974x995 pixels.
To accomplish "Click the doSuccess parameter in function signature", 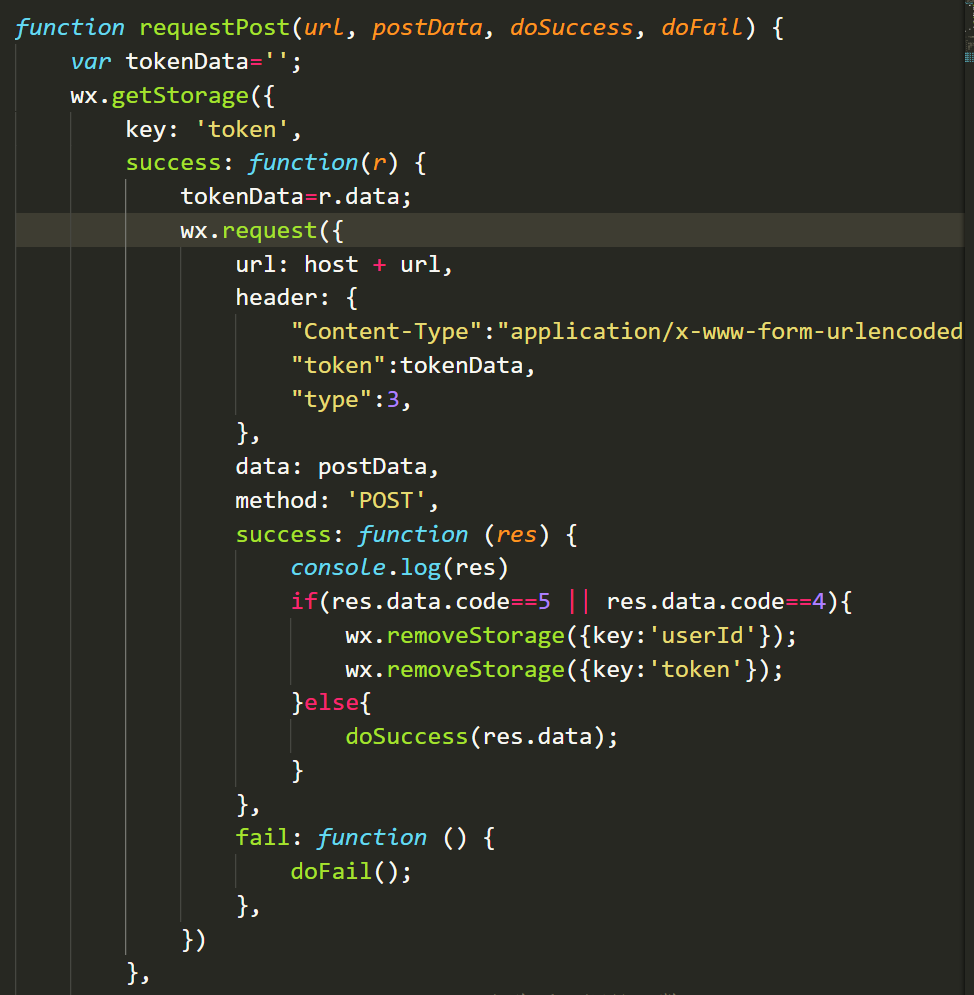I will click(571, 28).
